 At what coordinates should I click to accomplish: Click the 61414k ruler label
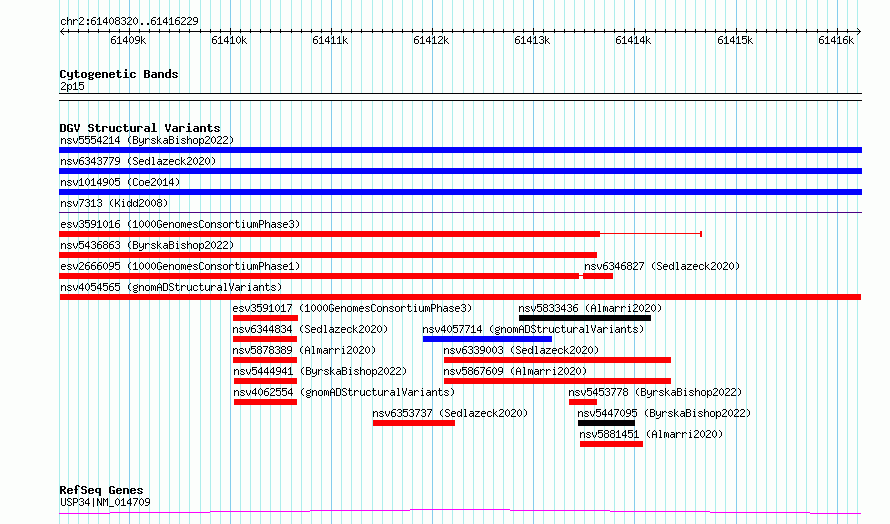pyautogui.click(x=633, y=40)
